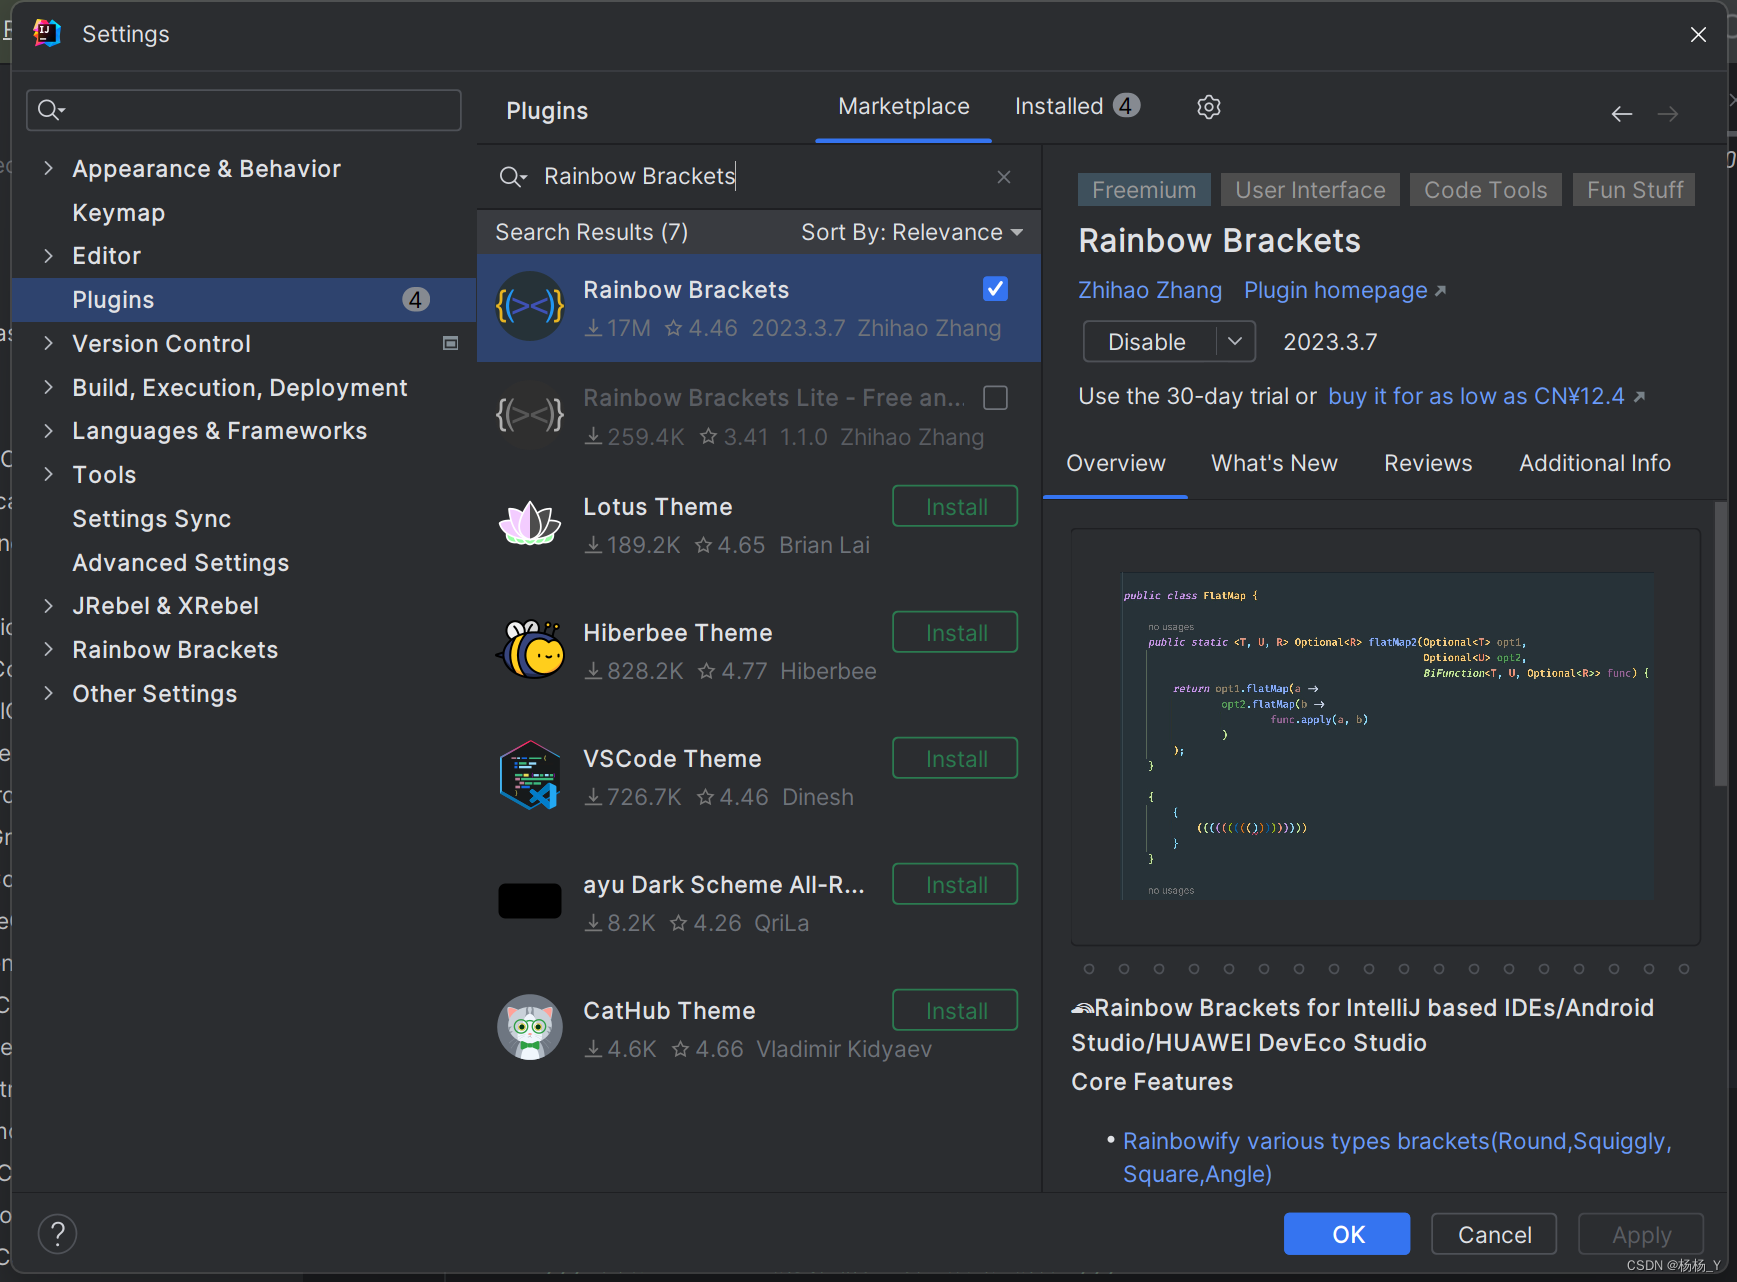The height and width of the screenshot is (1282, 1737).
Task: Click the IntelliJ logo in title bar
Action: coord(47,33)
